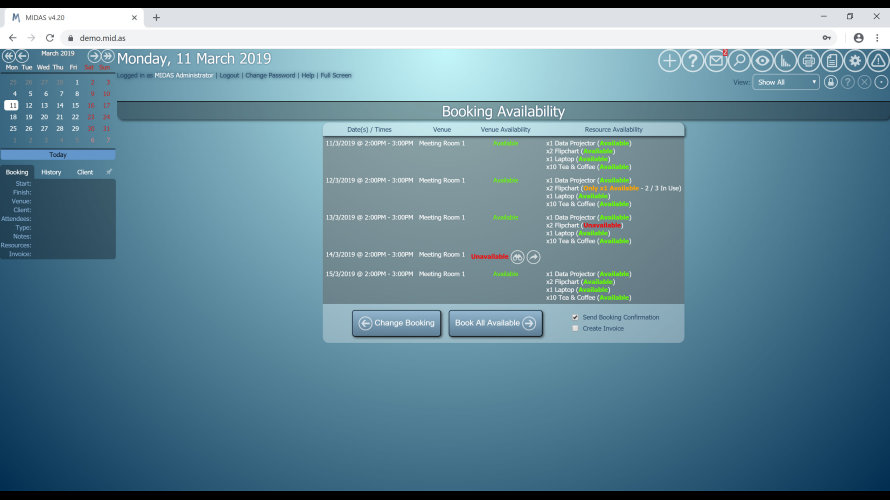890x500 pixels.
Task: Open a new browser tab
Action: point(156,18)
